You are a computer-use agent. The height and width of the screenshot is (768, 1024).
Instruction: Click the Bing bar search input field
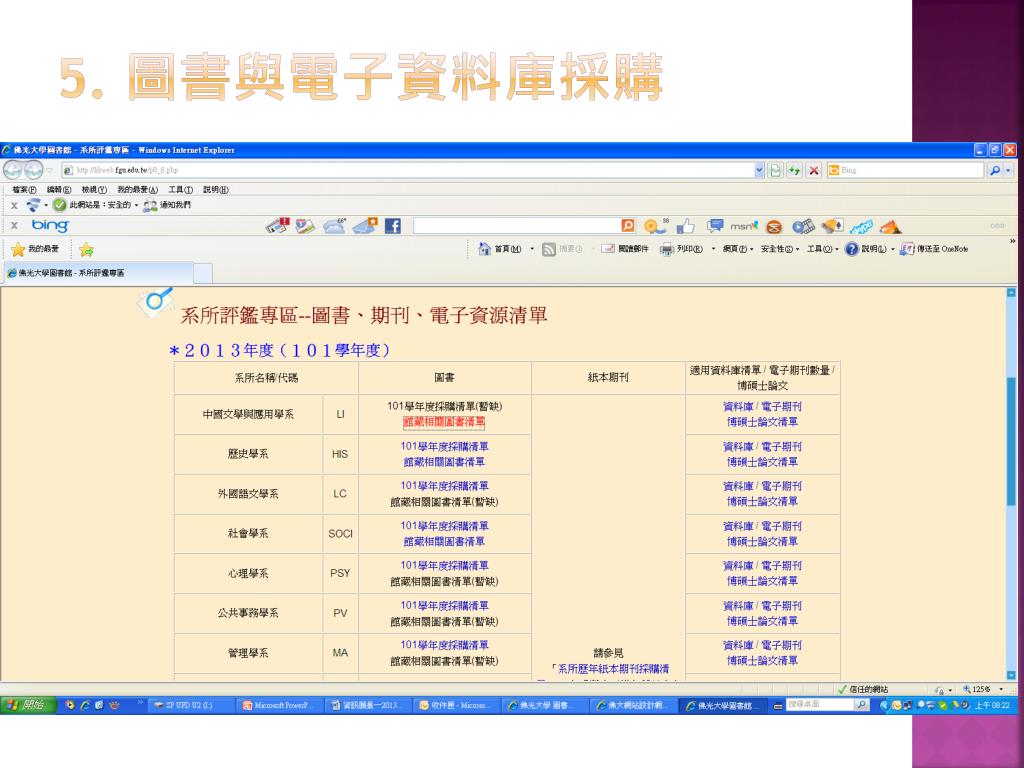[516, 225]
